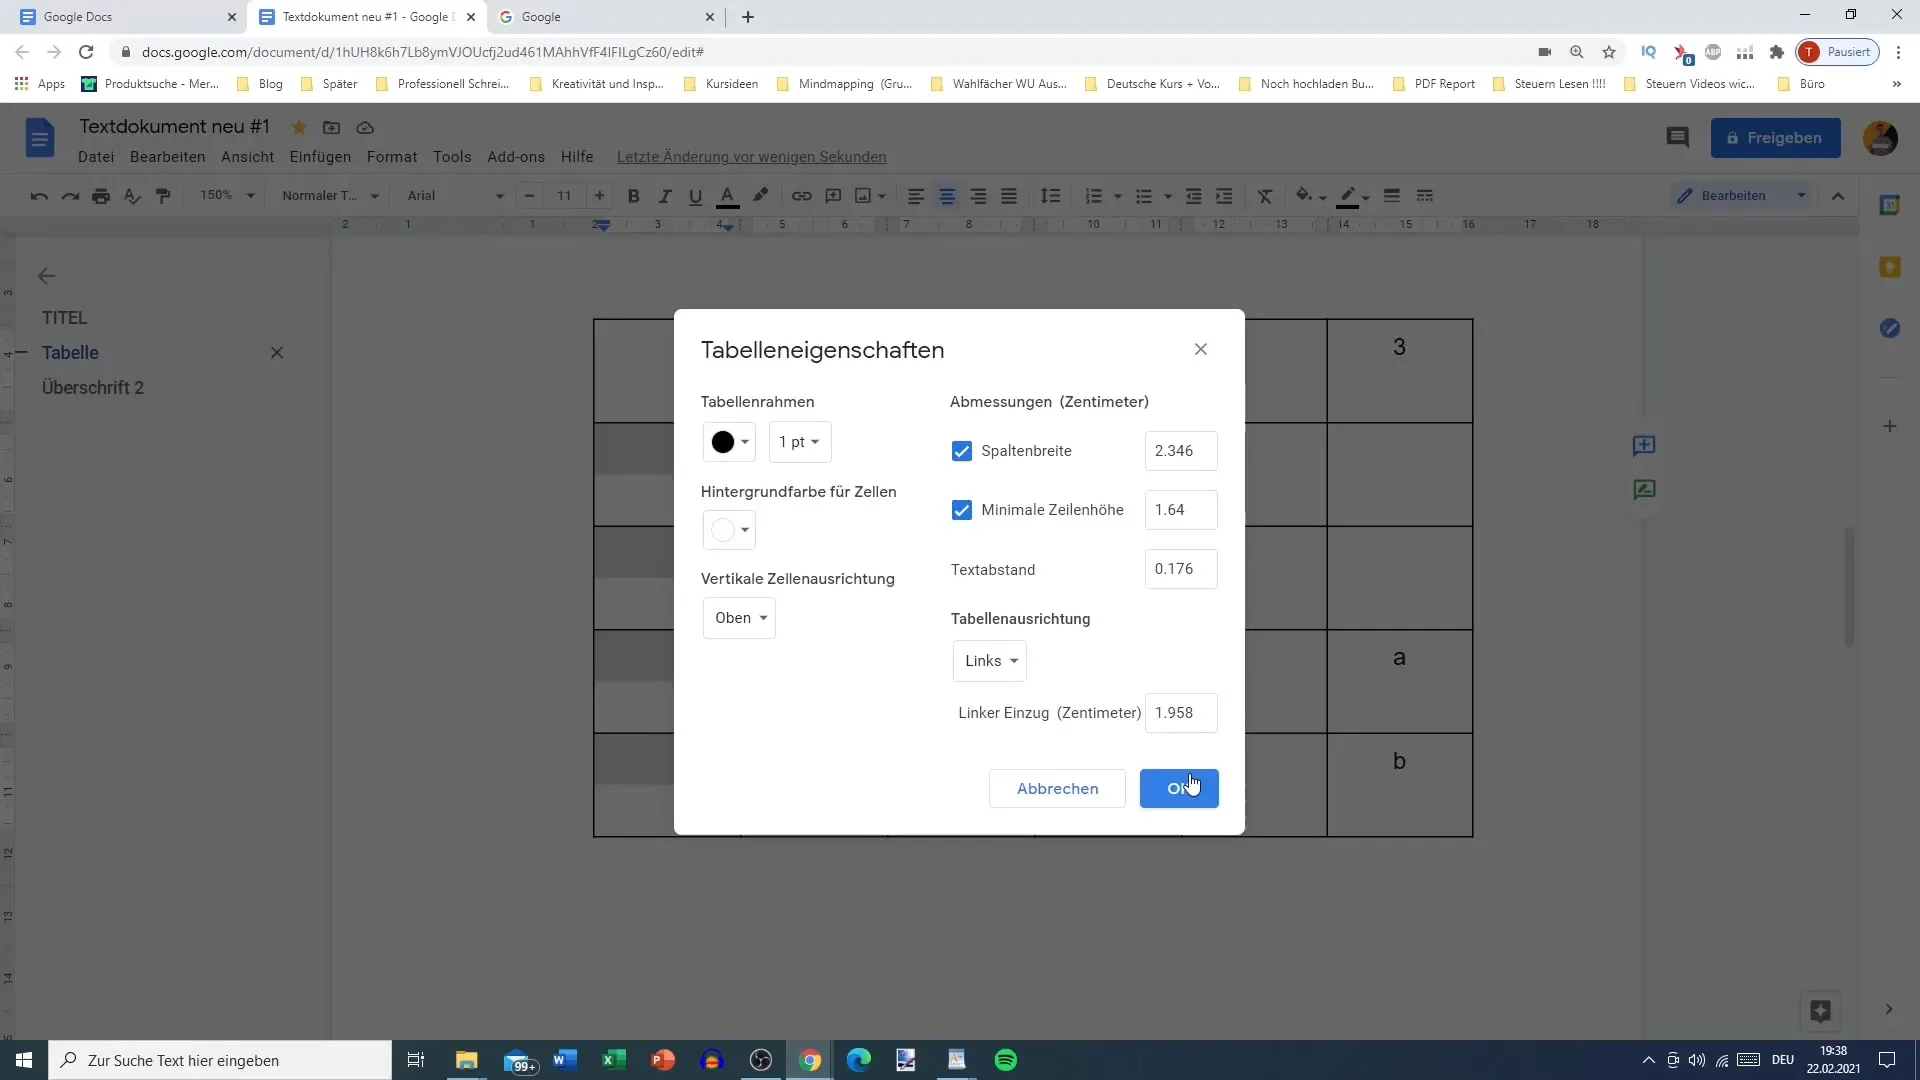
Task: Expand the Tabellenrahmen border width dropdown
Action: coord(800,442)
